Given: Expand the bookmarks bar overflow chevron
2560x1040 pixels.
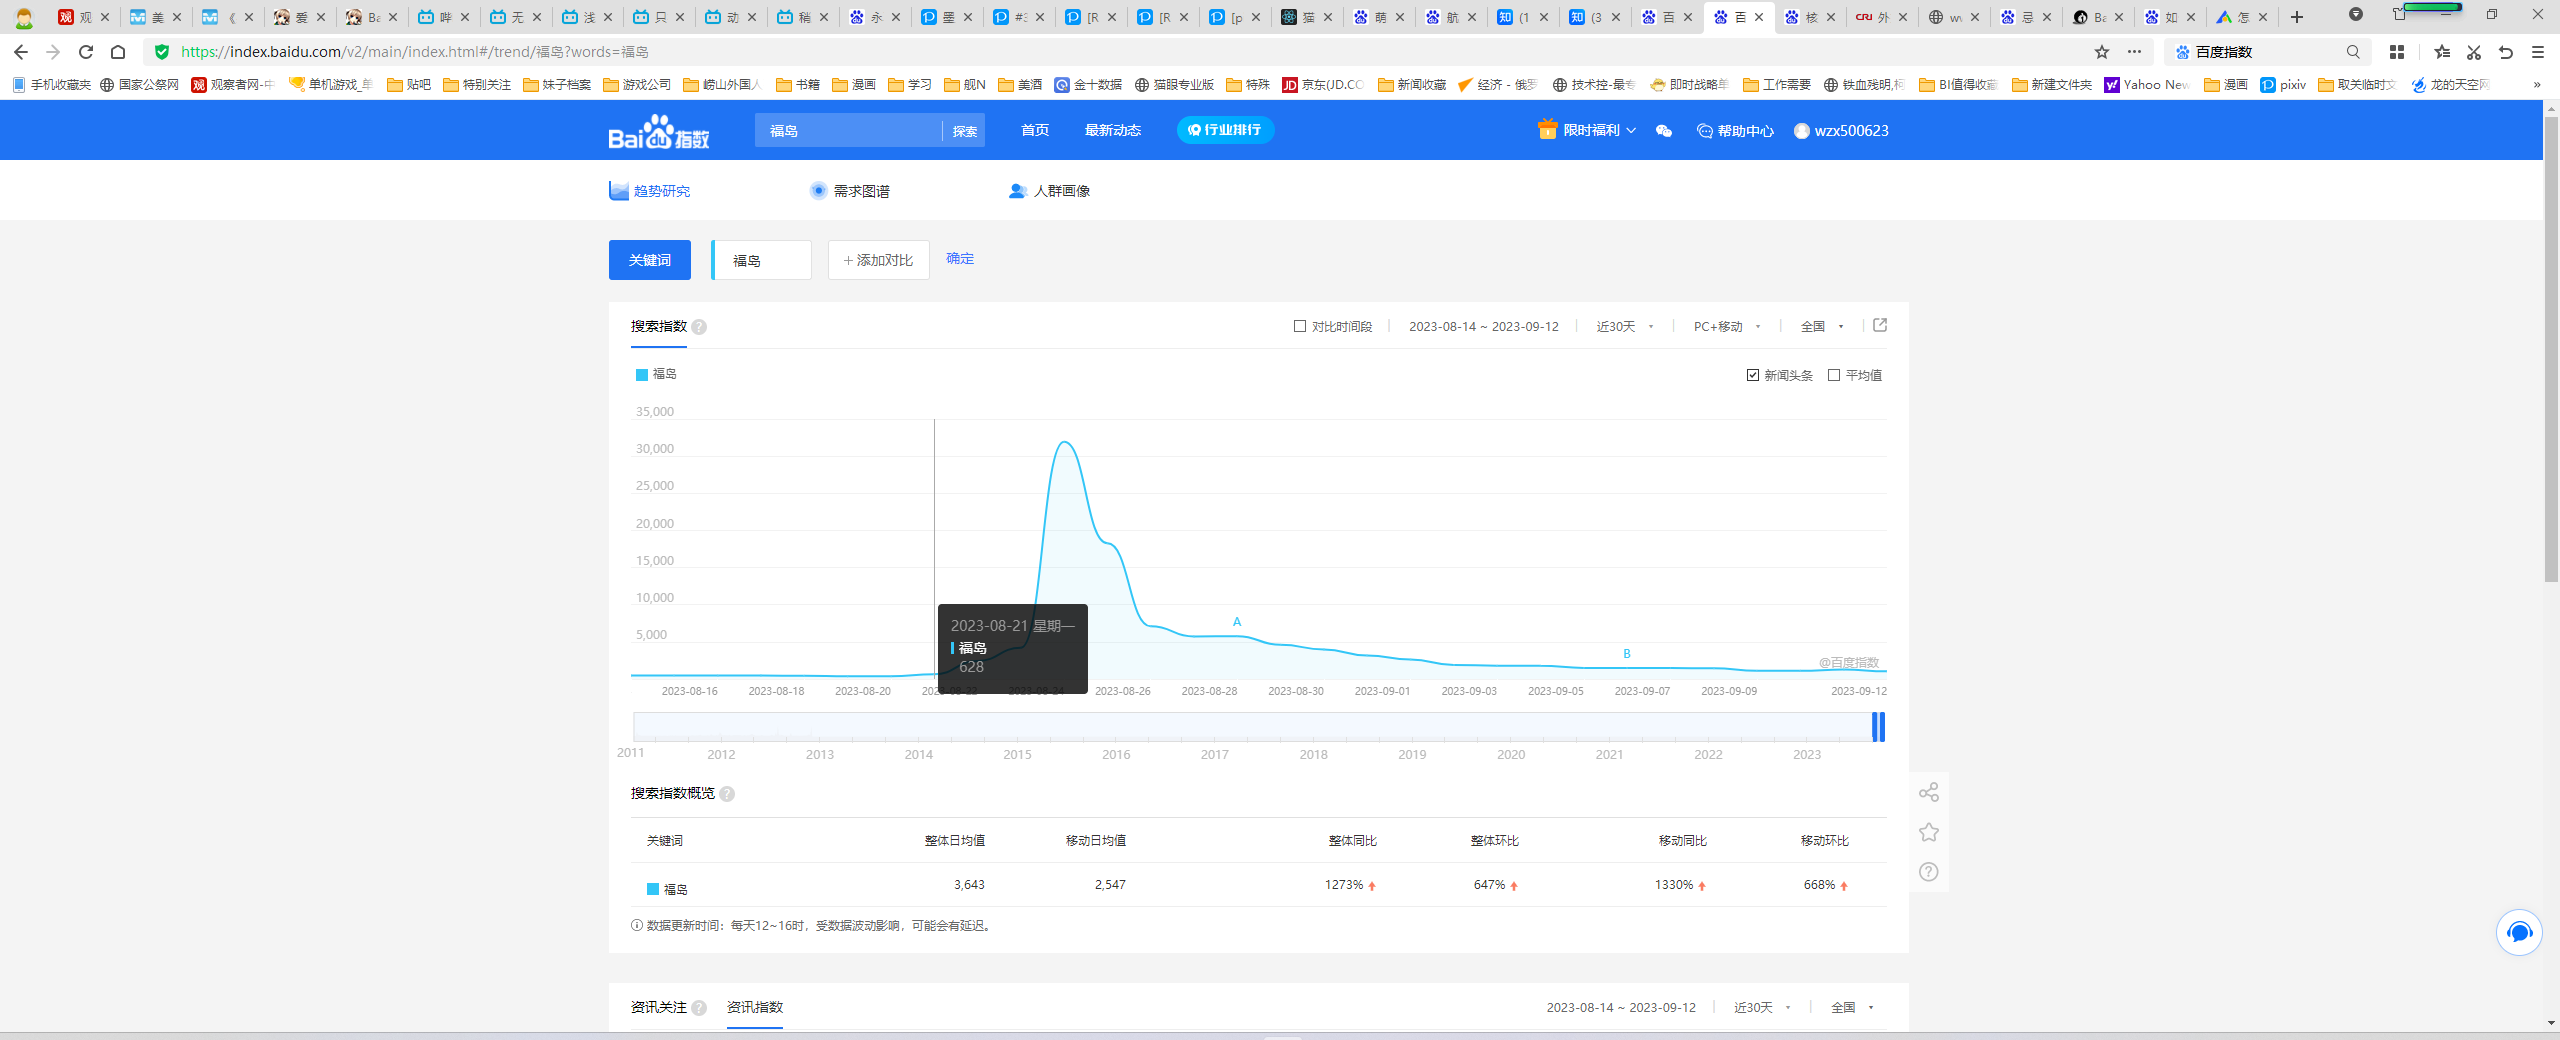Looking at the screenshot, I should click(2537, 85).
